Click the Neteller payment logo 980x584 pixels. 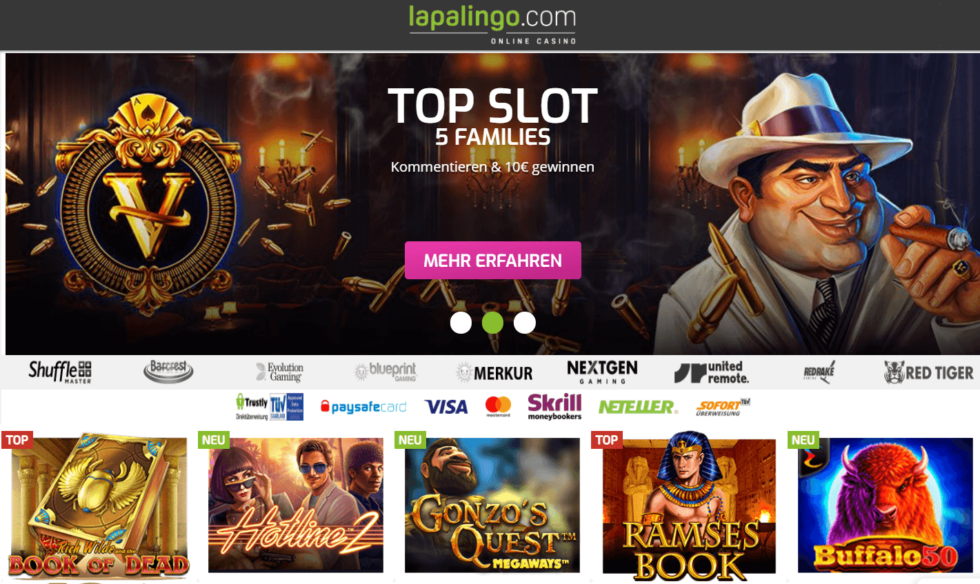tap(637, 407)
